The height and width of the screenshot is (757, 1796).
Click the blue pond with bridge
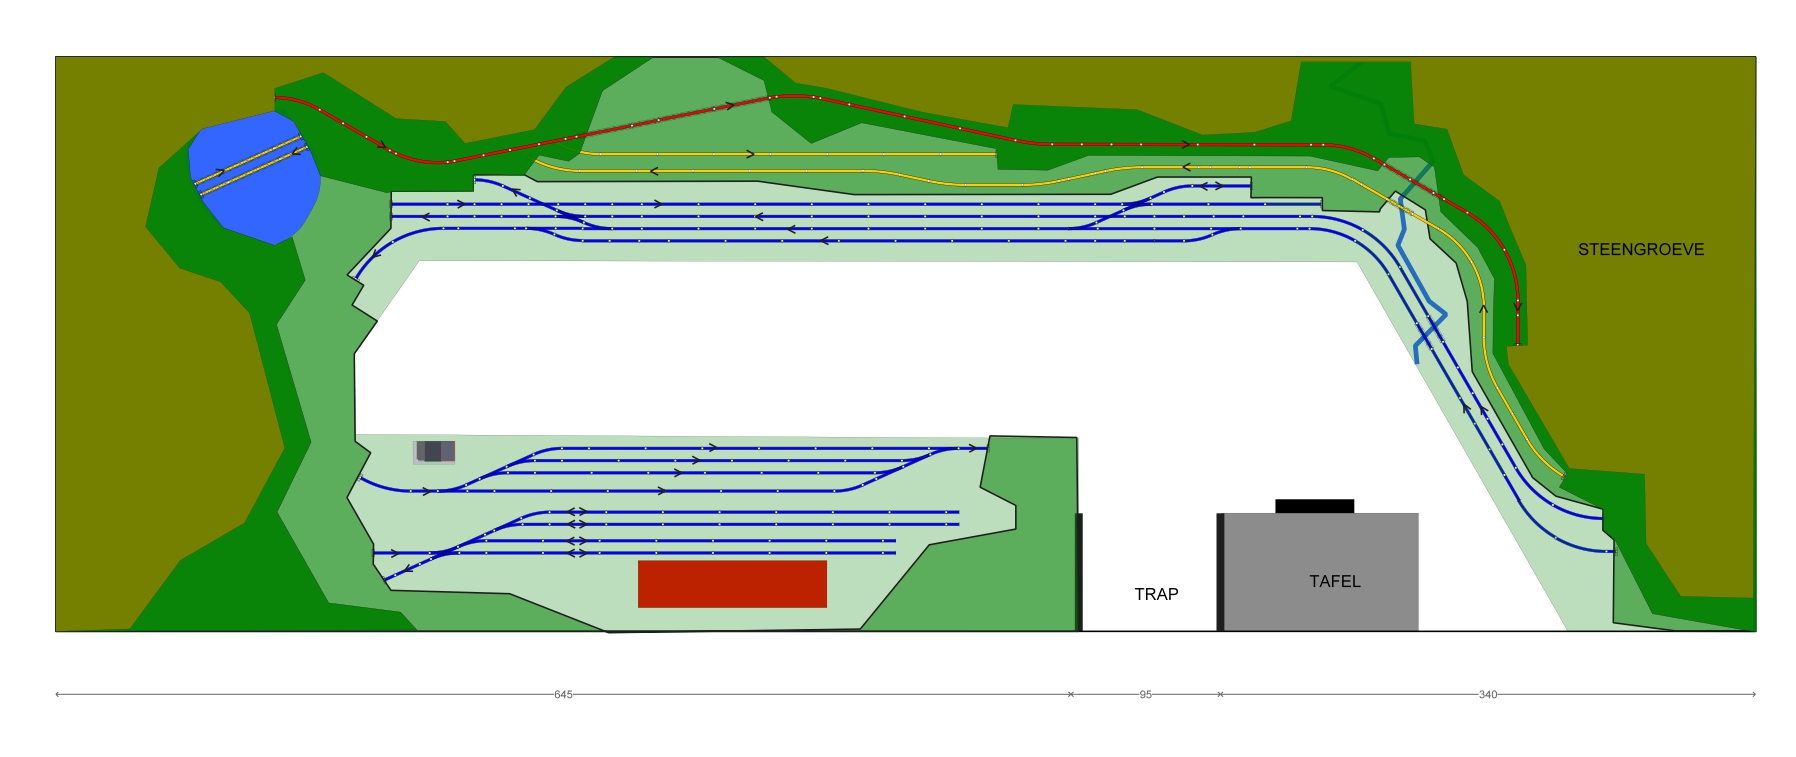255,177
